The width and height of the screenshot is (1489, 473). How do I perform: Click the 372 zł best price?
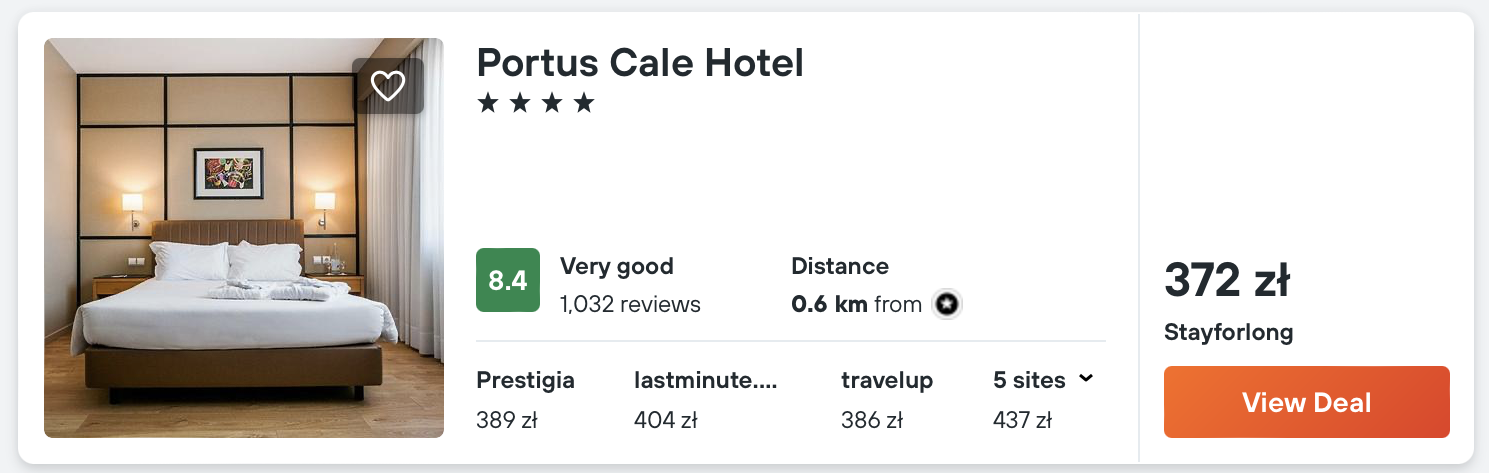click(1227, 281)
